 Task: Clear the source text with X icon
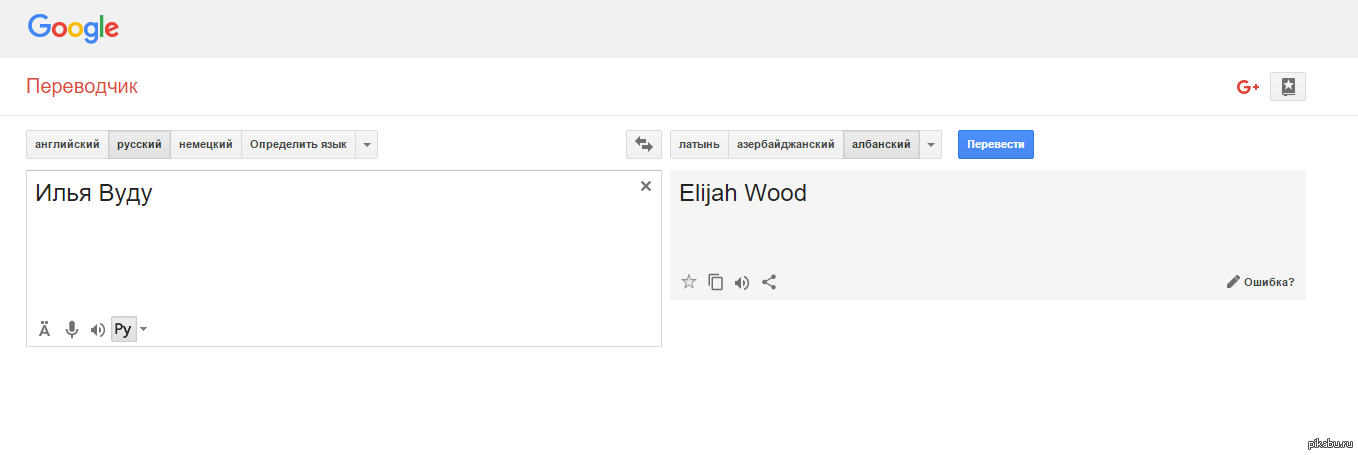click(x=645, y=186)
